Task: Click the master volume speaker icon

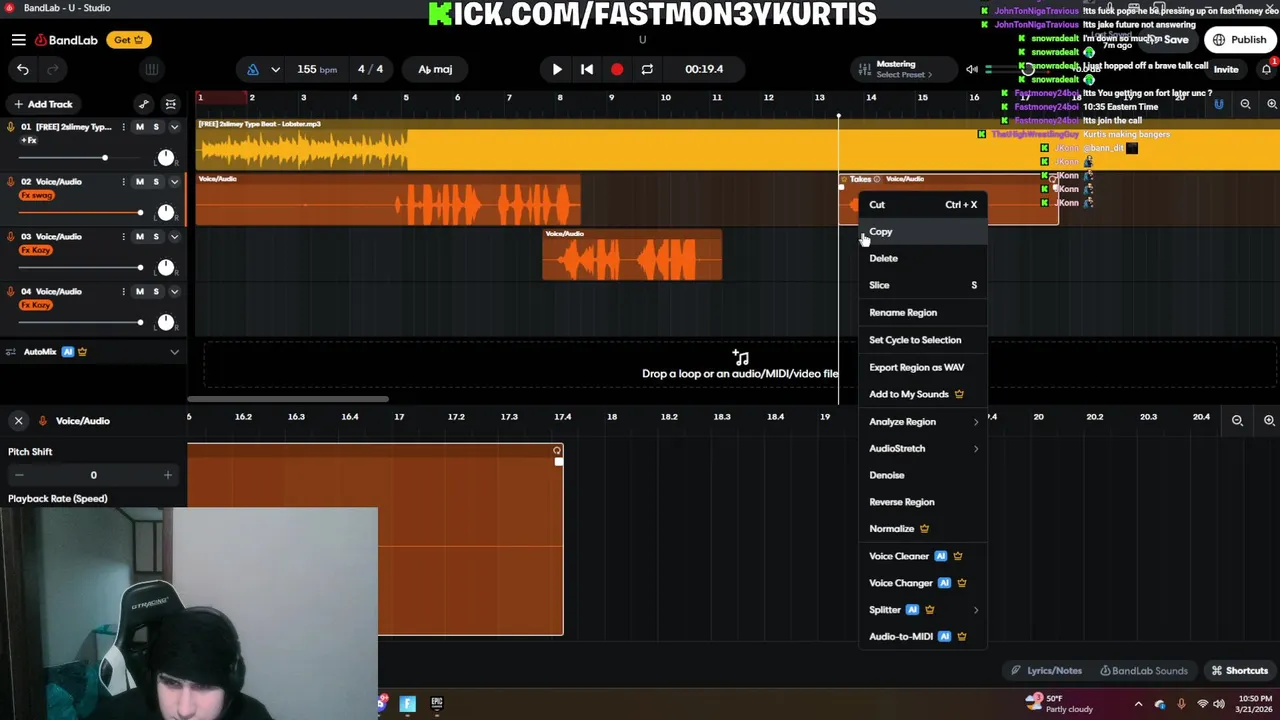Action: point(971,69)
